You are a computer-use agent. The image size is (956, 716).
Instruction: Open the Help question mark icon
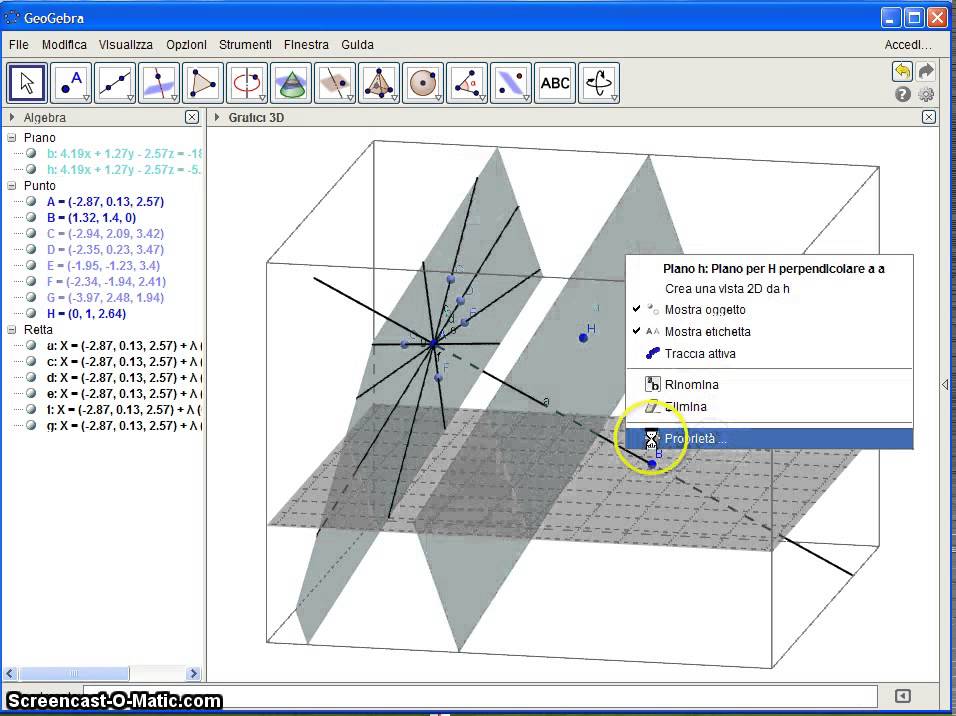click(903, 95)
